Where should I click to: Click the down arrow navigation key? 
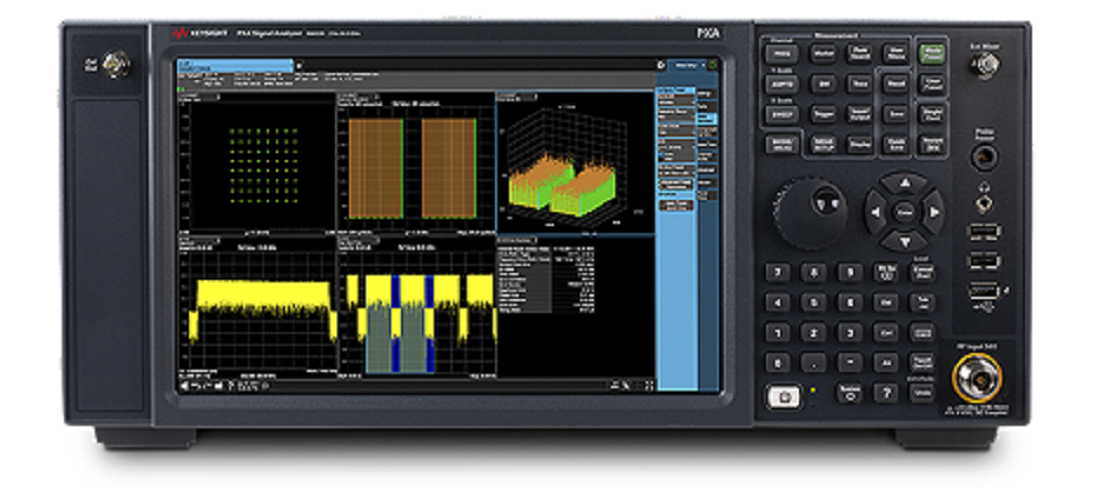pyautogui.click(x=904, y=241)
